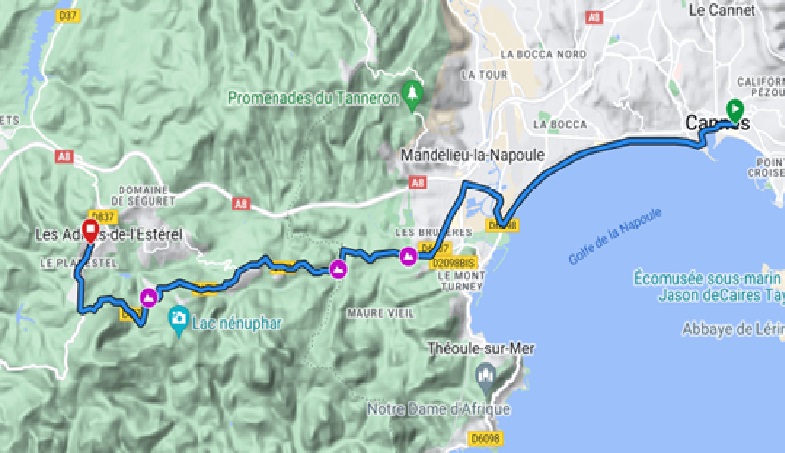This screenshot has height=453, width=785.
Task: Click the green start marker at Cannes
Action: click(x=734, y=111)
